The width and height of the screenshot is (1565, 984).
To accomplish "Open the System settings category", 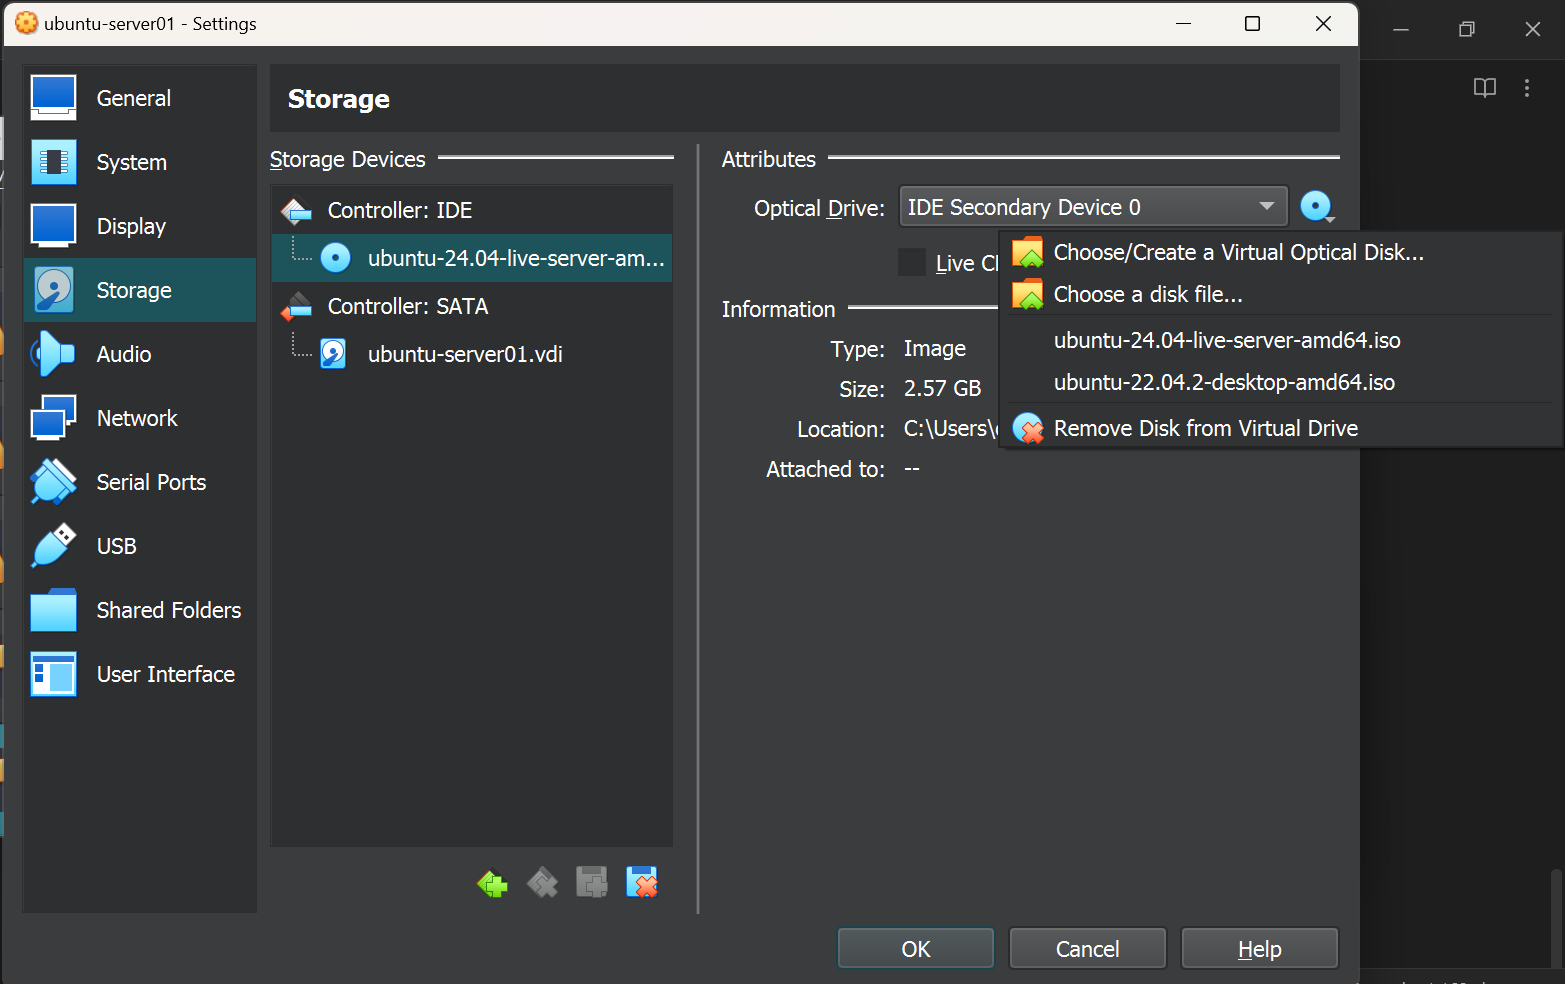I will pos(131,162).
